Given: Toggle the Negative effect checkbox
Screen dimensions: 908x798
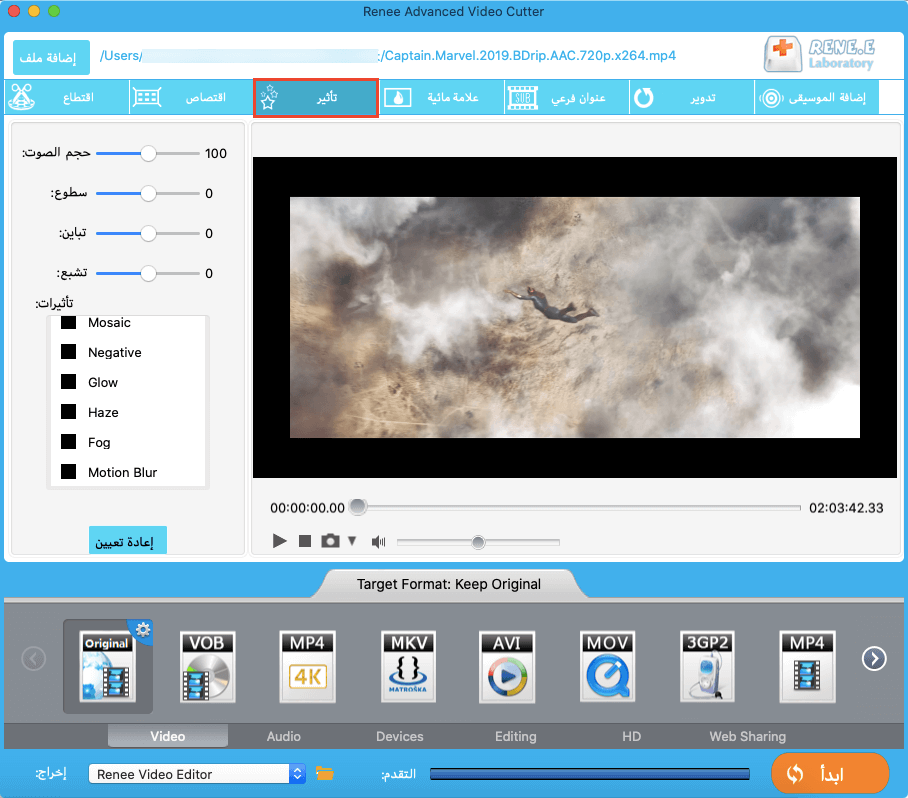Looking at the screenshot, I should [x=69, y=352].
